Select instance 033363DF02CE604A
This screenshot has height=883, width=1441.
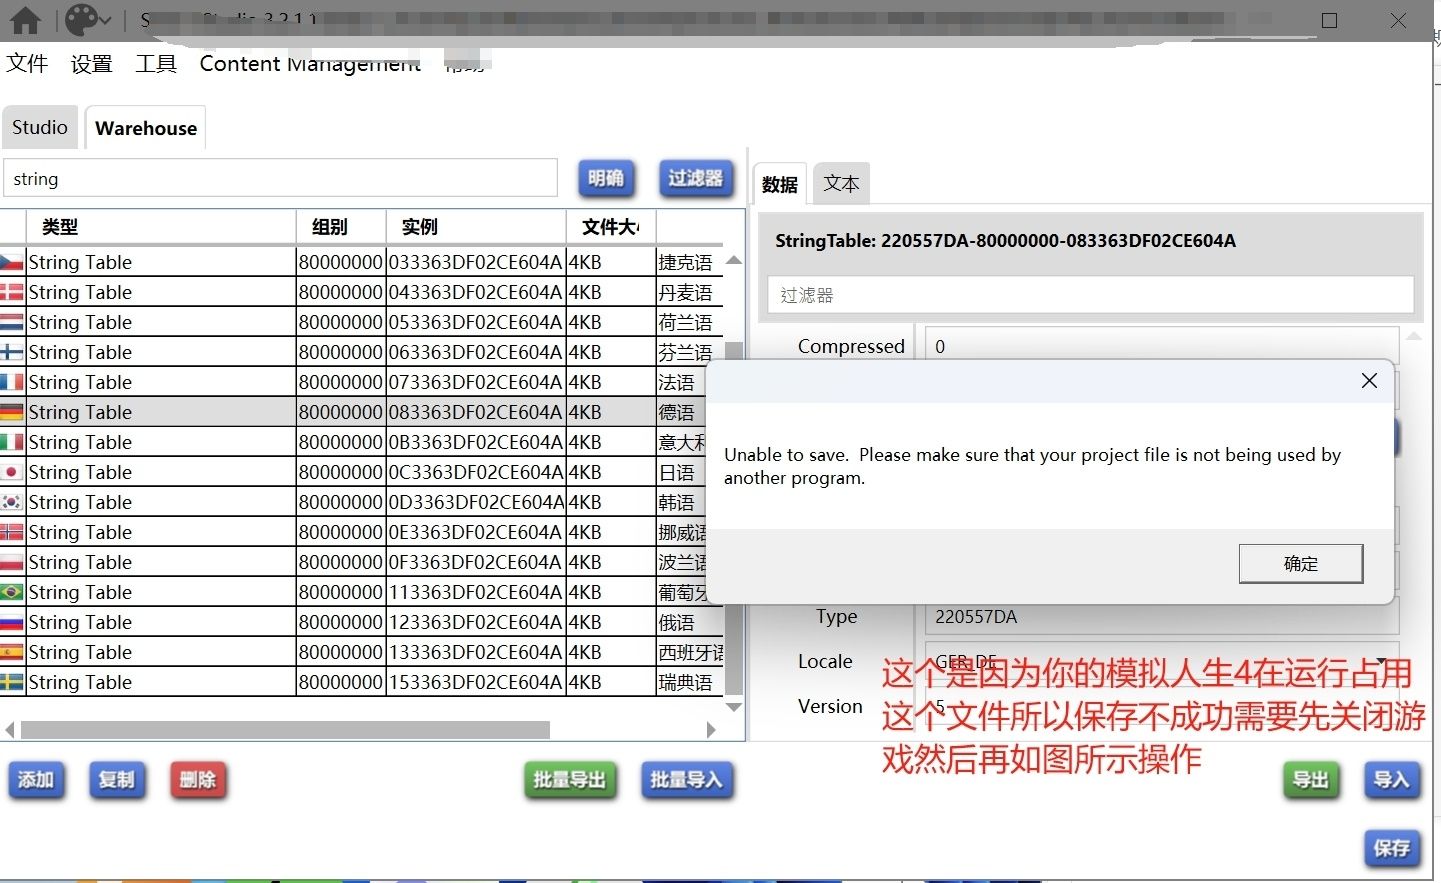click(x=476, y=262)
